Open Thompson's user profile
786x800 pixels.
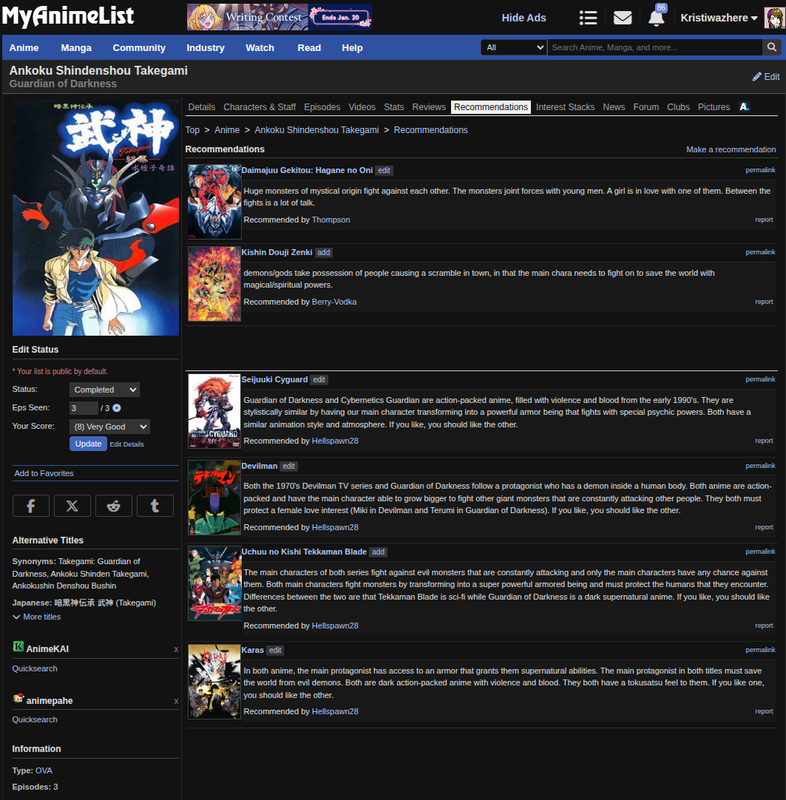pos(331,220)
